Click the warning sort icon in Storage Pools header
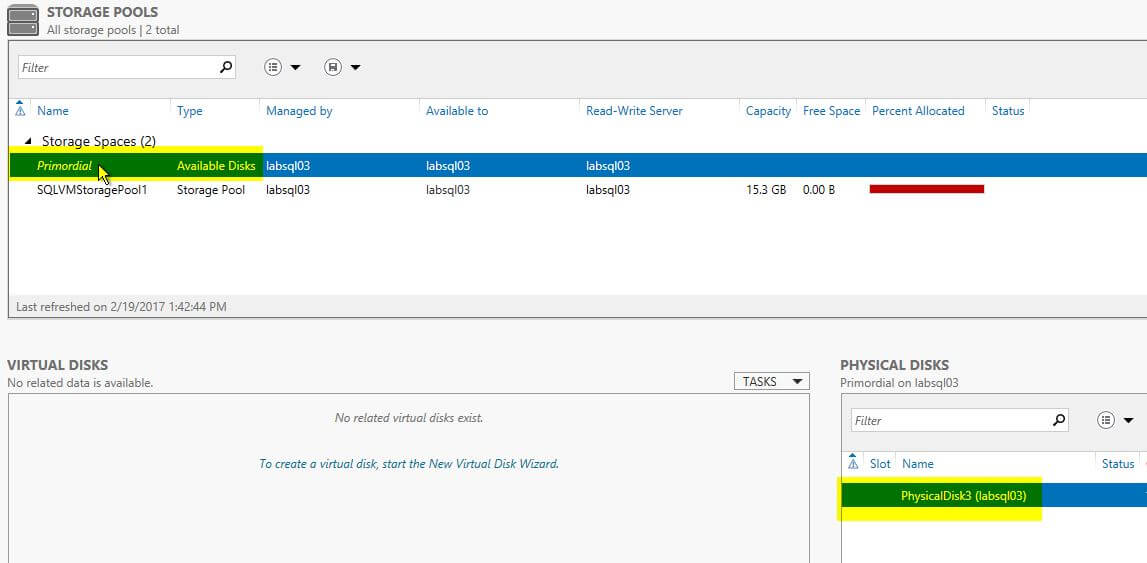This screenshot has width=1147, height=563. coord(21,110)
